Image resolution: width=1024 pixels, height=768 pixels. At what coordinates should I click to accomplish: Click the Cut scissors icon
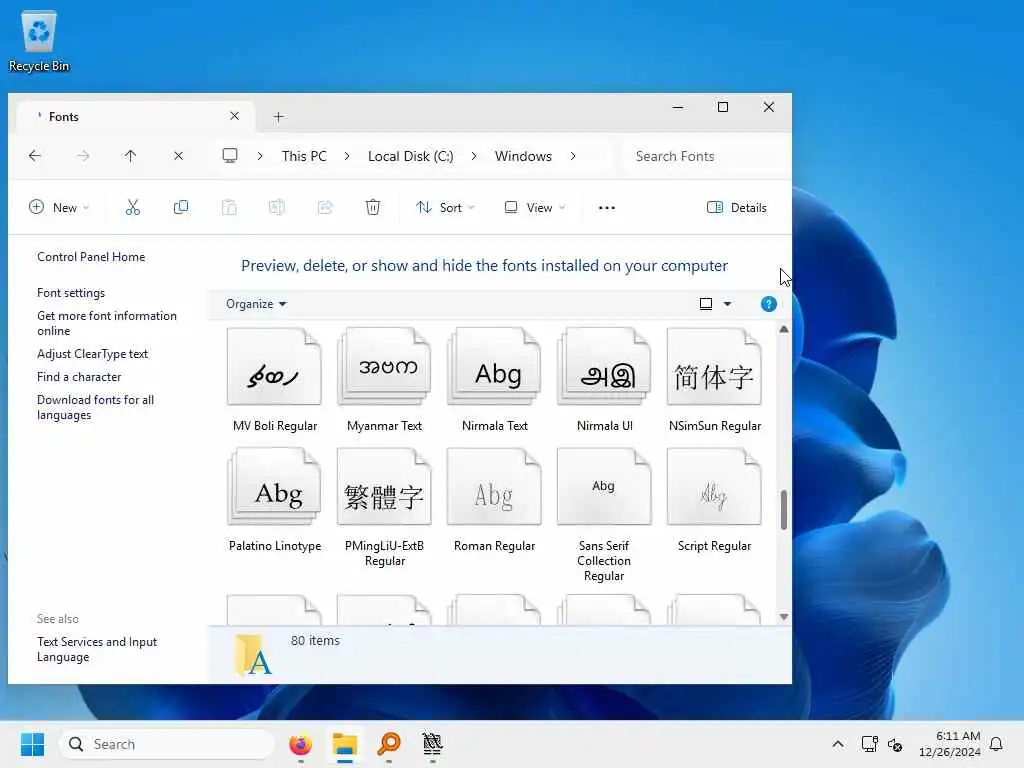point(133,208)
